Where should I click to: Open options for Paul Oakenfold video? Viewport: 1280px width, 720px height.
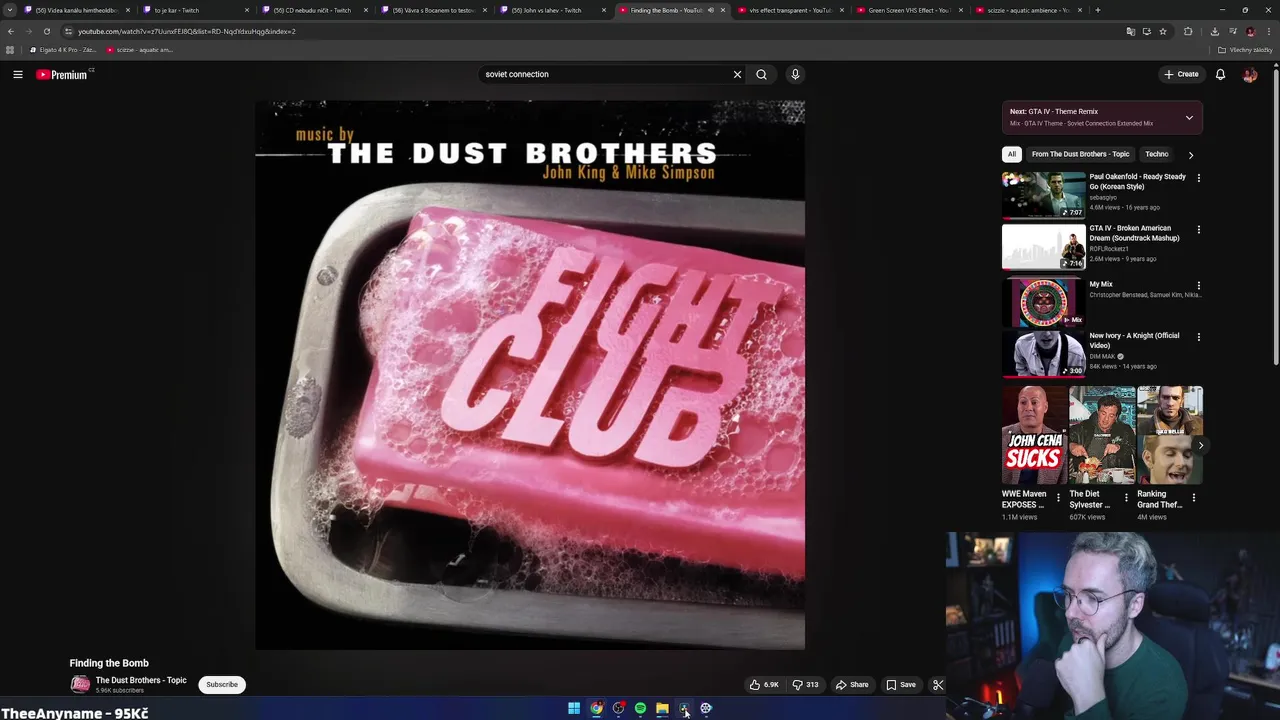pos(1199,178)
